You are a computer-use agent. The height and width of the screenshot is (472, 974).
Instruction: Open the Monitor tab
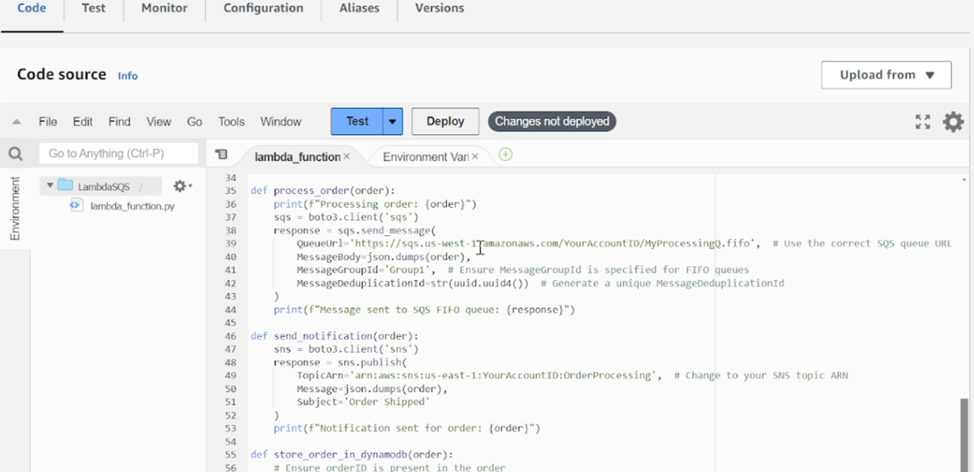tap(164, 9)
